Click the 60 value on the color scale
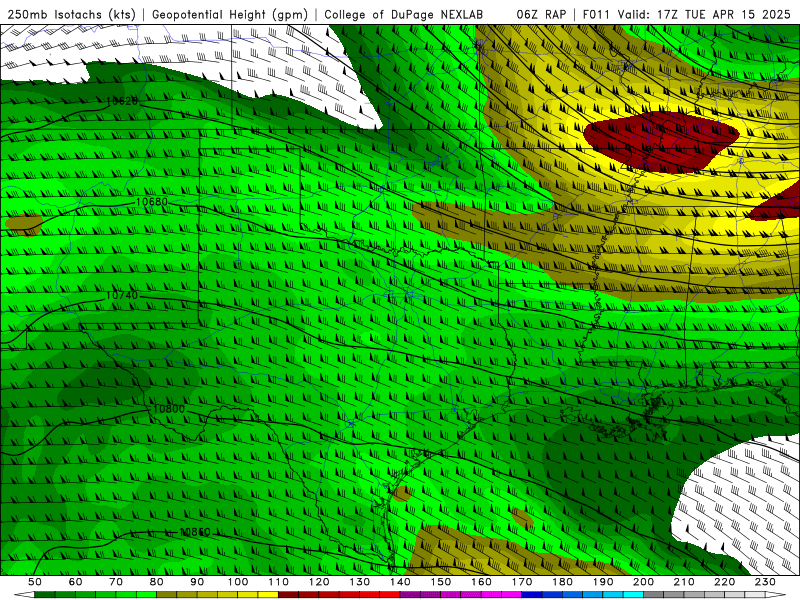This screenshot has width=800, height=600. click(x=75, y=582)
